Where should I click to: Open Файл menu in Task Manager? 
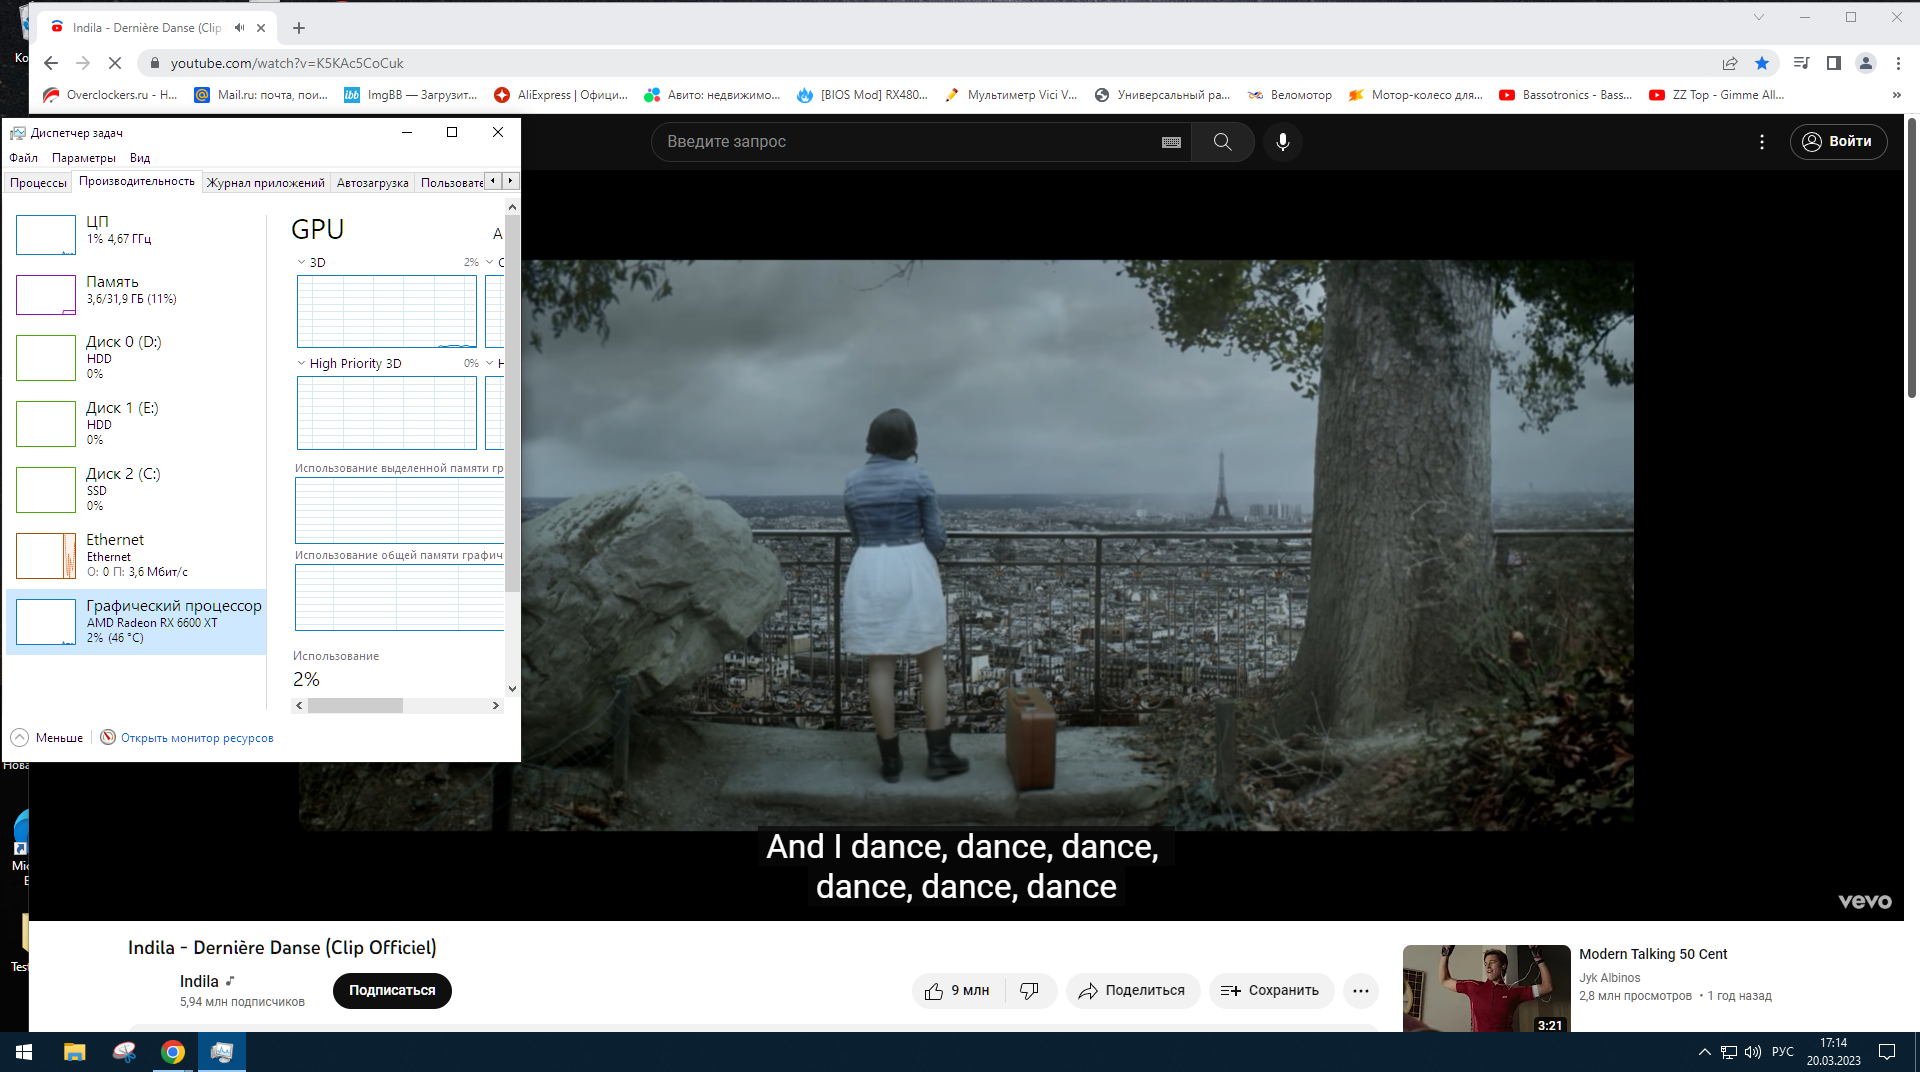tap(23, 158)
